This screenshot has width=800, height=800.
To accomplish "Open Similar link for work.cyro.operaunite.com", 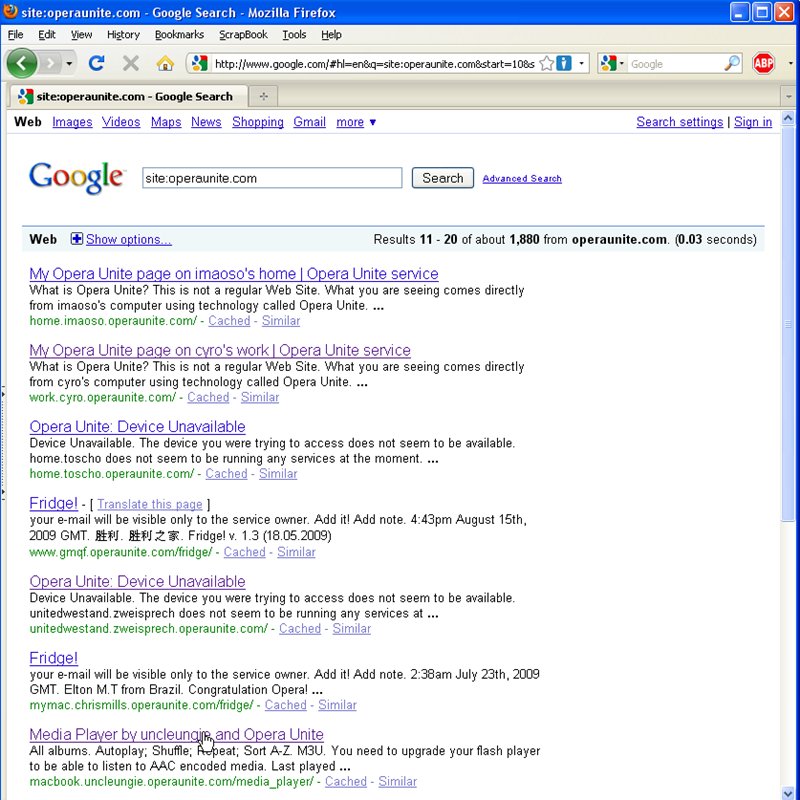I will (x=260, y=397).
